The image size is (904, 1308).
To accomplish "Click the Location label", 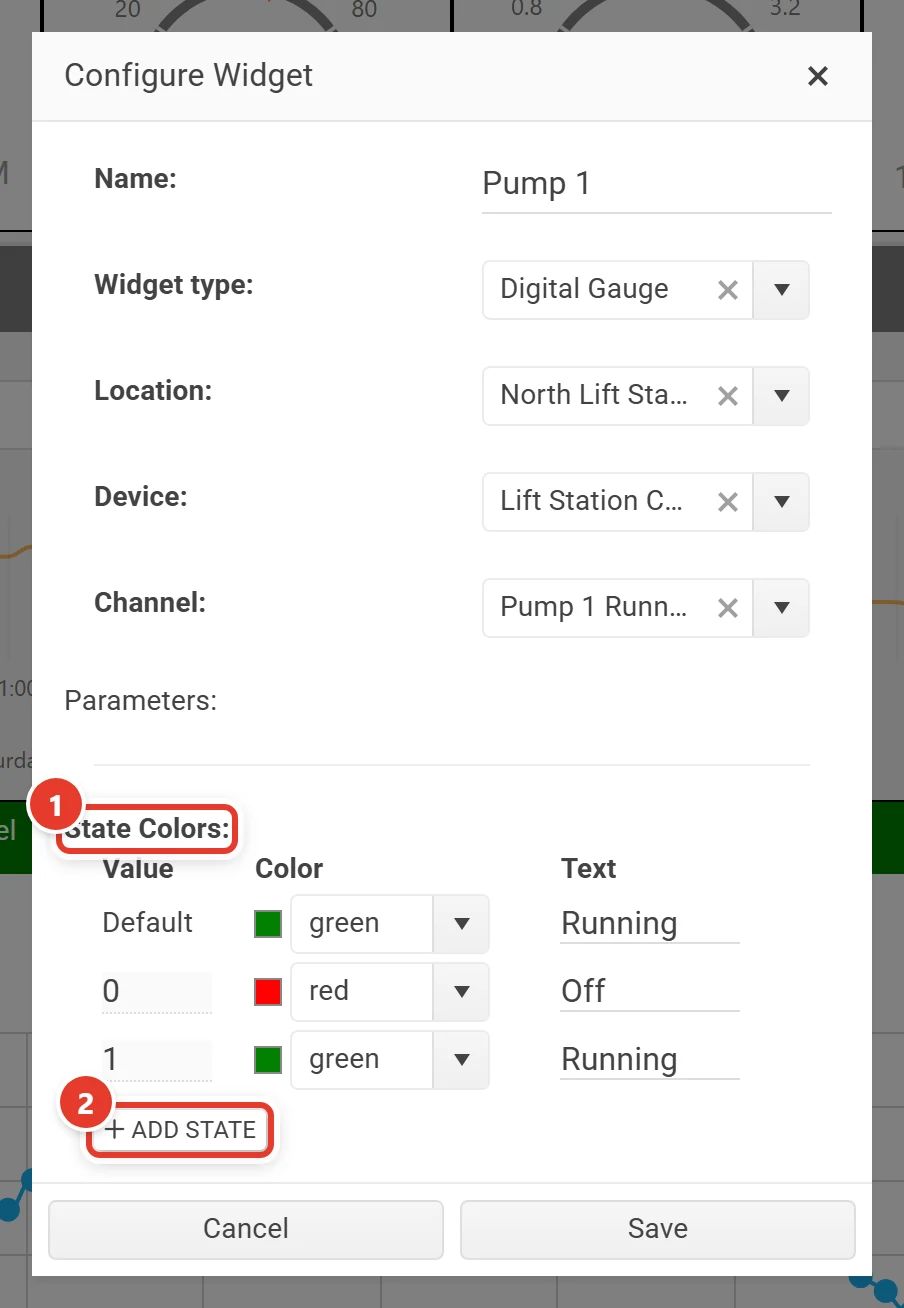I will pyautogui.click(x=153, y=390).
